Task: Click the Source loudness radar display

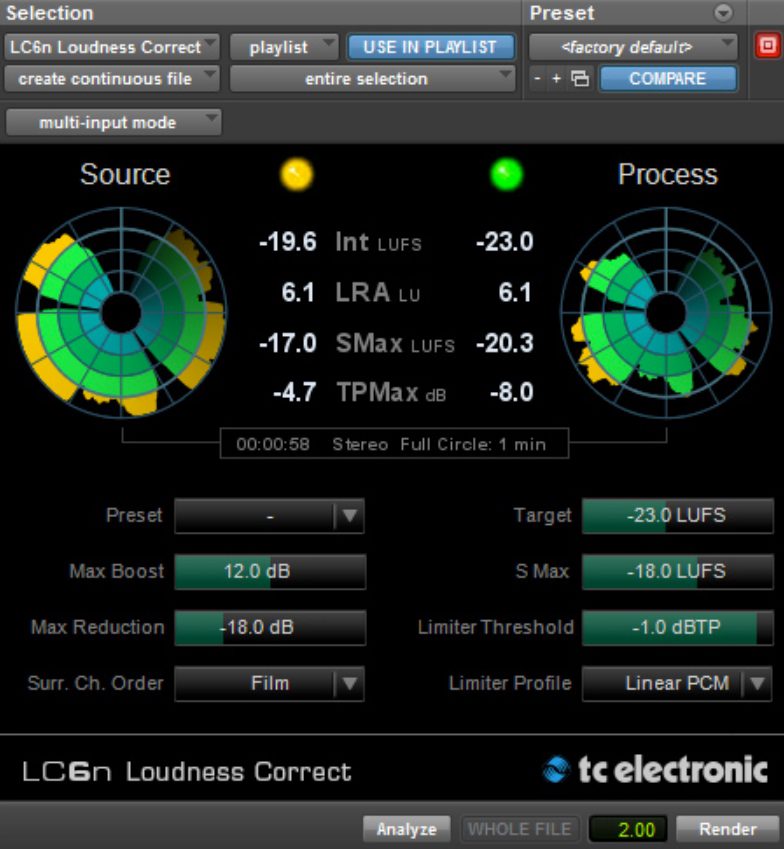Action: click(x=120, y=312)
